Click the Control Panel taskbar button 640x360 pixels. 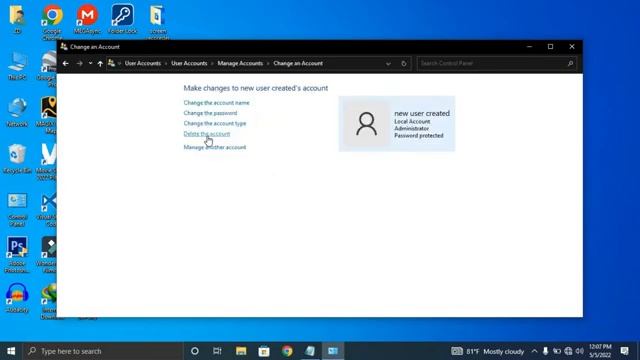tap(333, 351)
